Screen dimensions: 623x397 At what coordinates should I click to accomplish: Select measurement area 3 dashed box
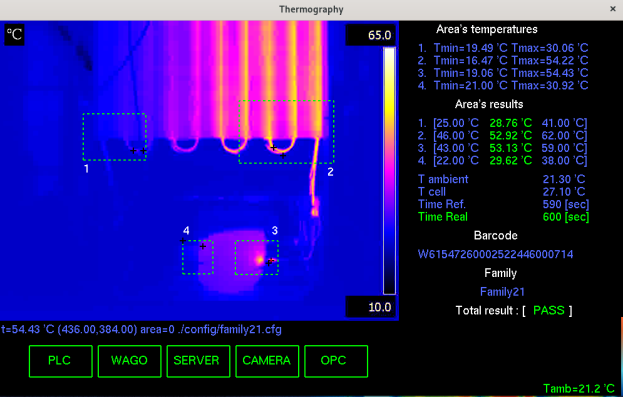coord(257,257)
